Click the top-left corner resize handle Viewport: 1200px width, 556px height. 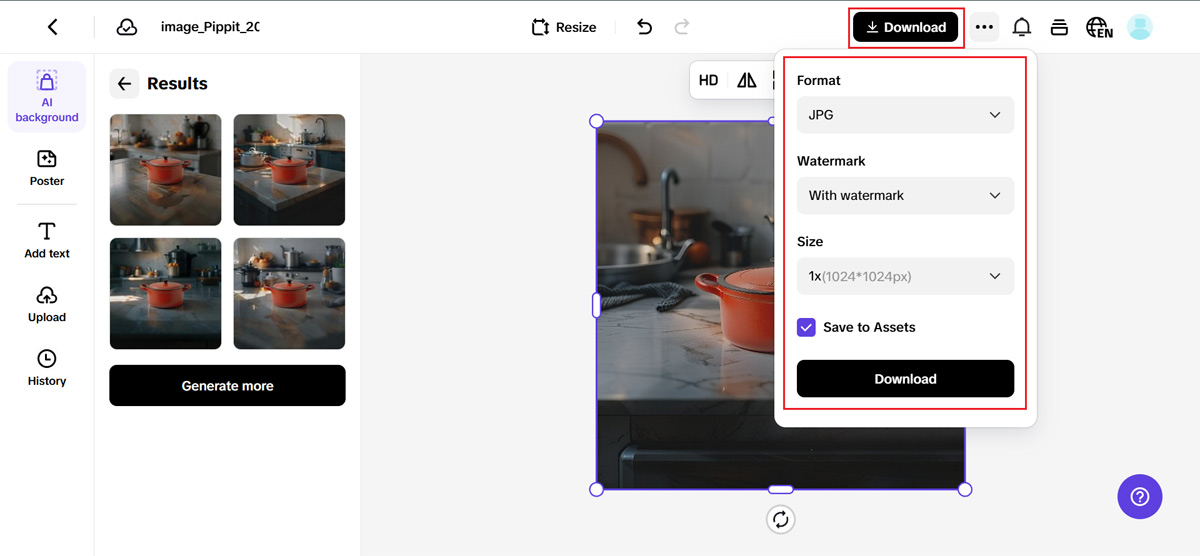[596, 121]
